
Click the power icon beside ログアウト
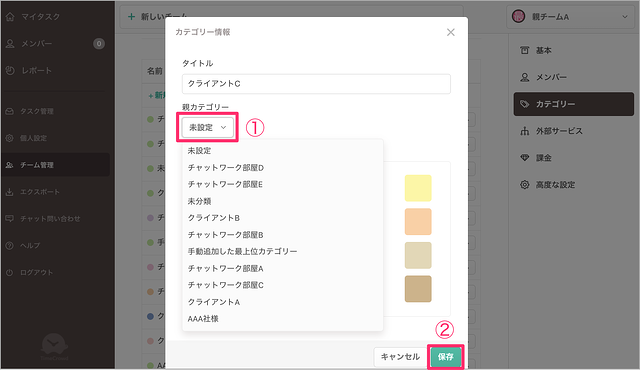[x=9, y=273]
